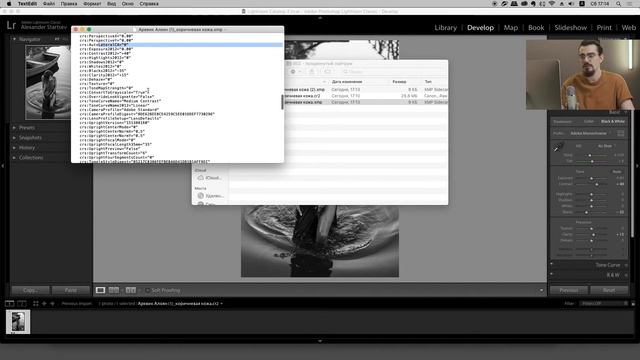Open the Library module

pos(445,27)
